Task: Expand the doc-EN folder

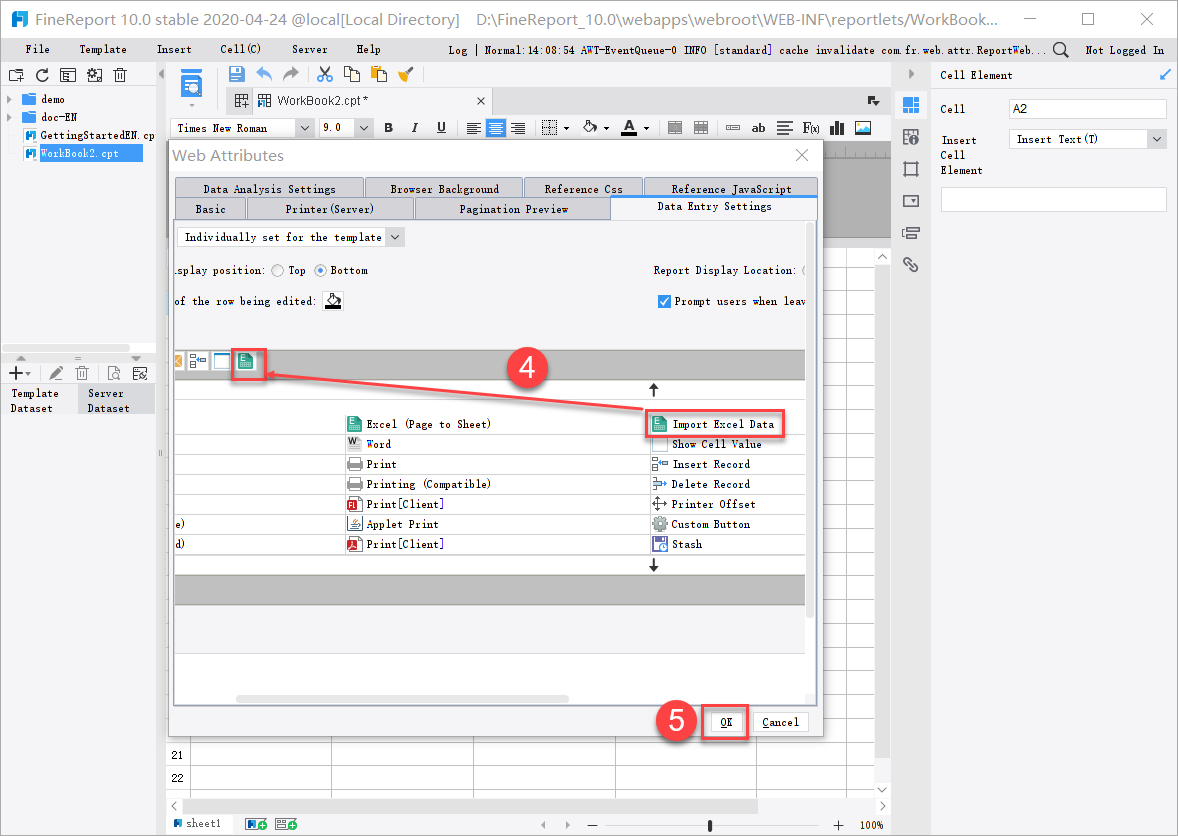Action: [9, 117]
